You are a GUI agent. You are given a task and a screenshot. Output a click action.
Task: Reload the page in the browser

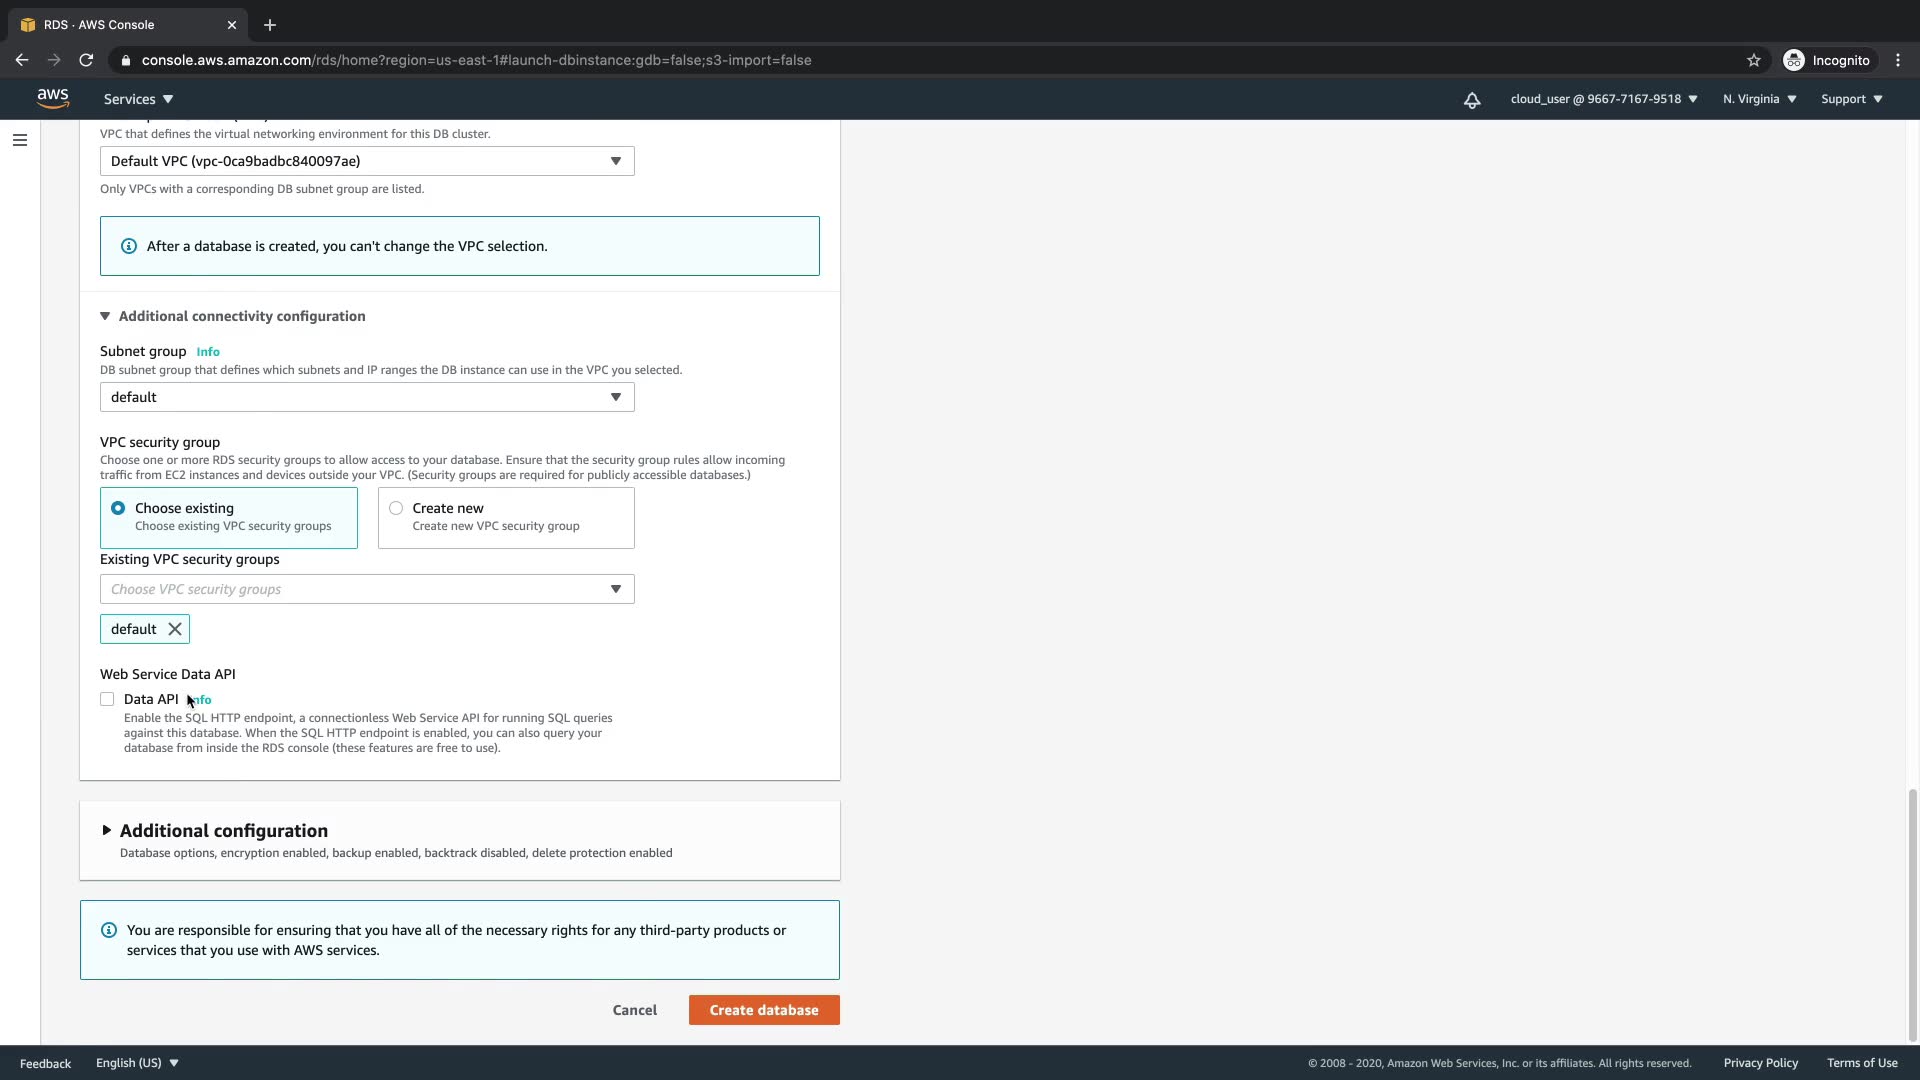(x=86, y=60)
